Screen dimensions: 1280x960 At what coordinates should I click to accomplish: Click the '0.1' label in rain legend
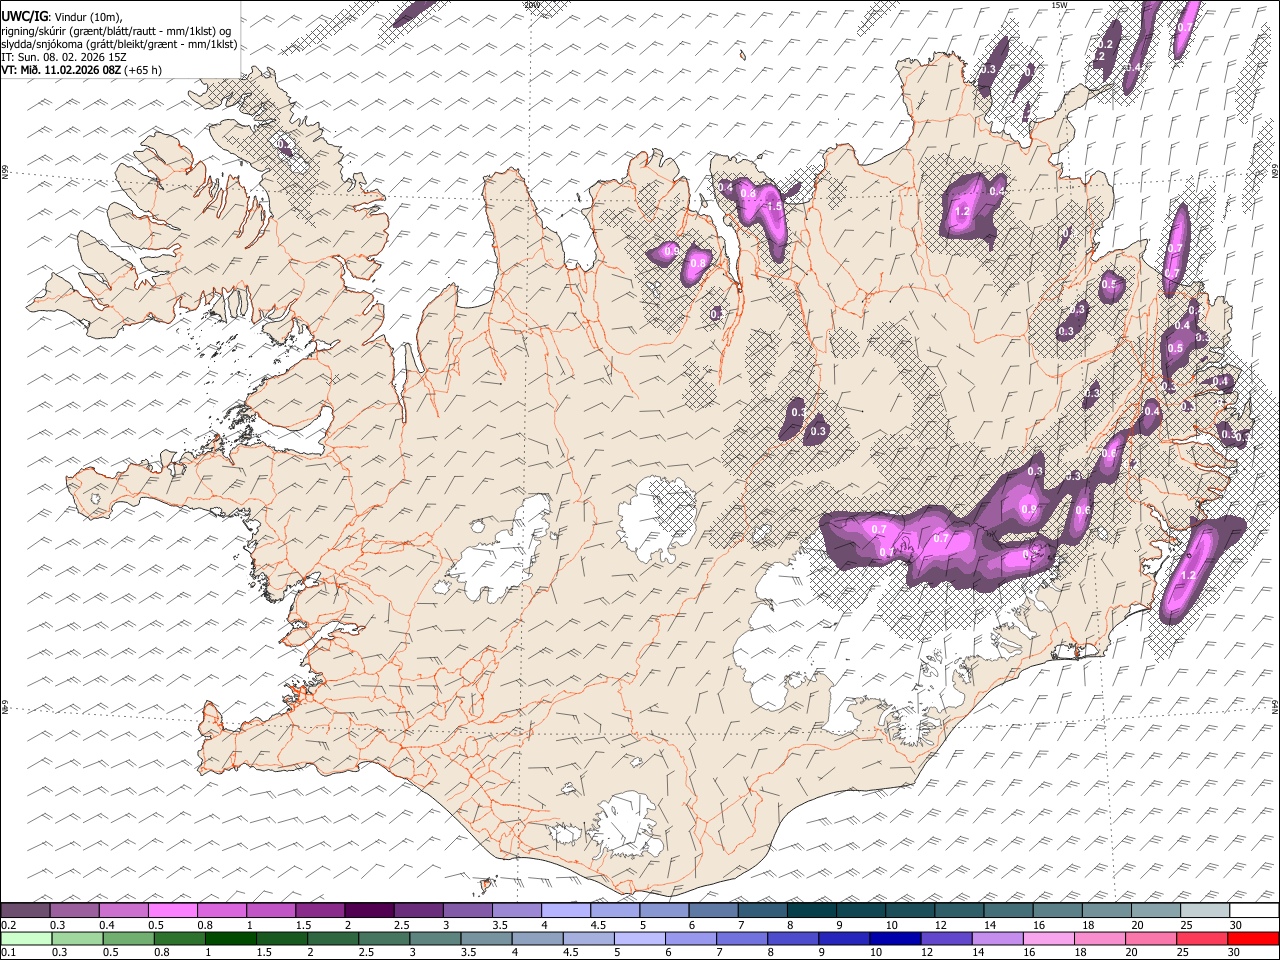[x=8, y=952]
